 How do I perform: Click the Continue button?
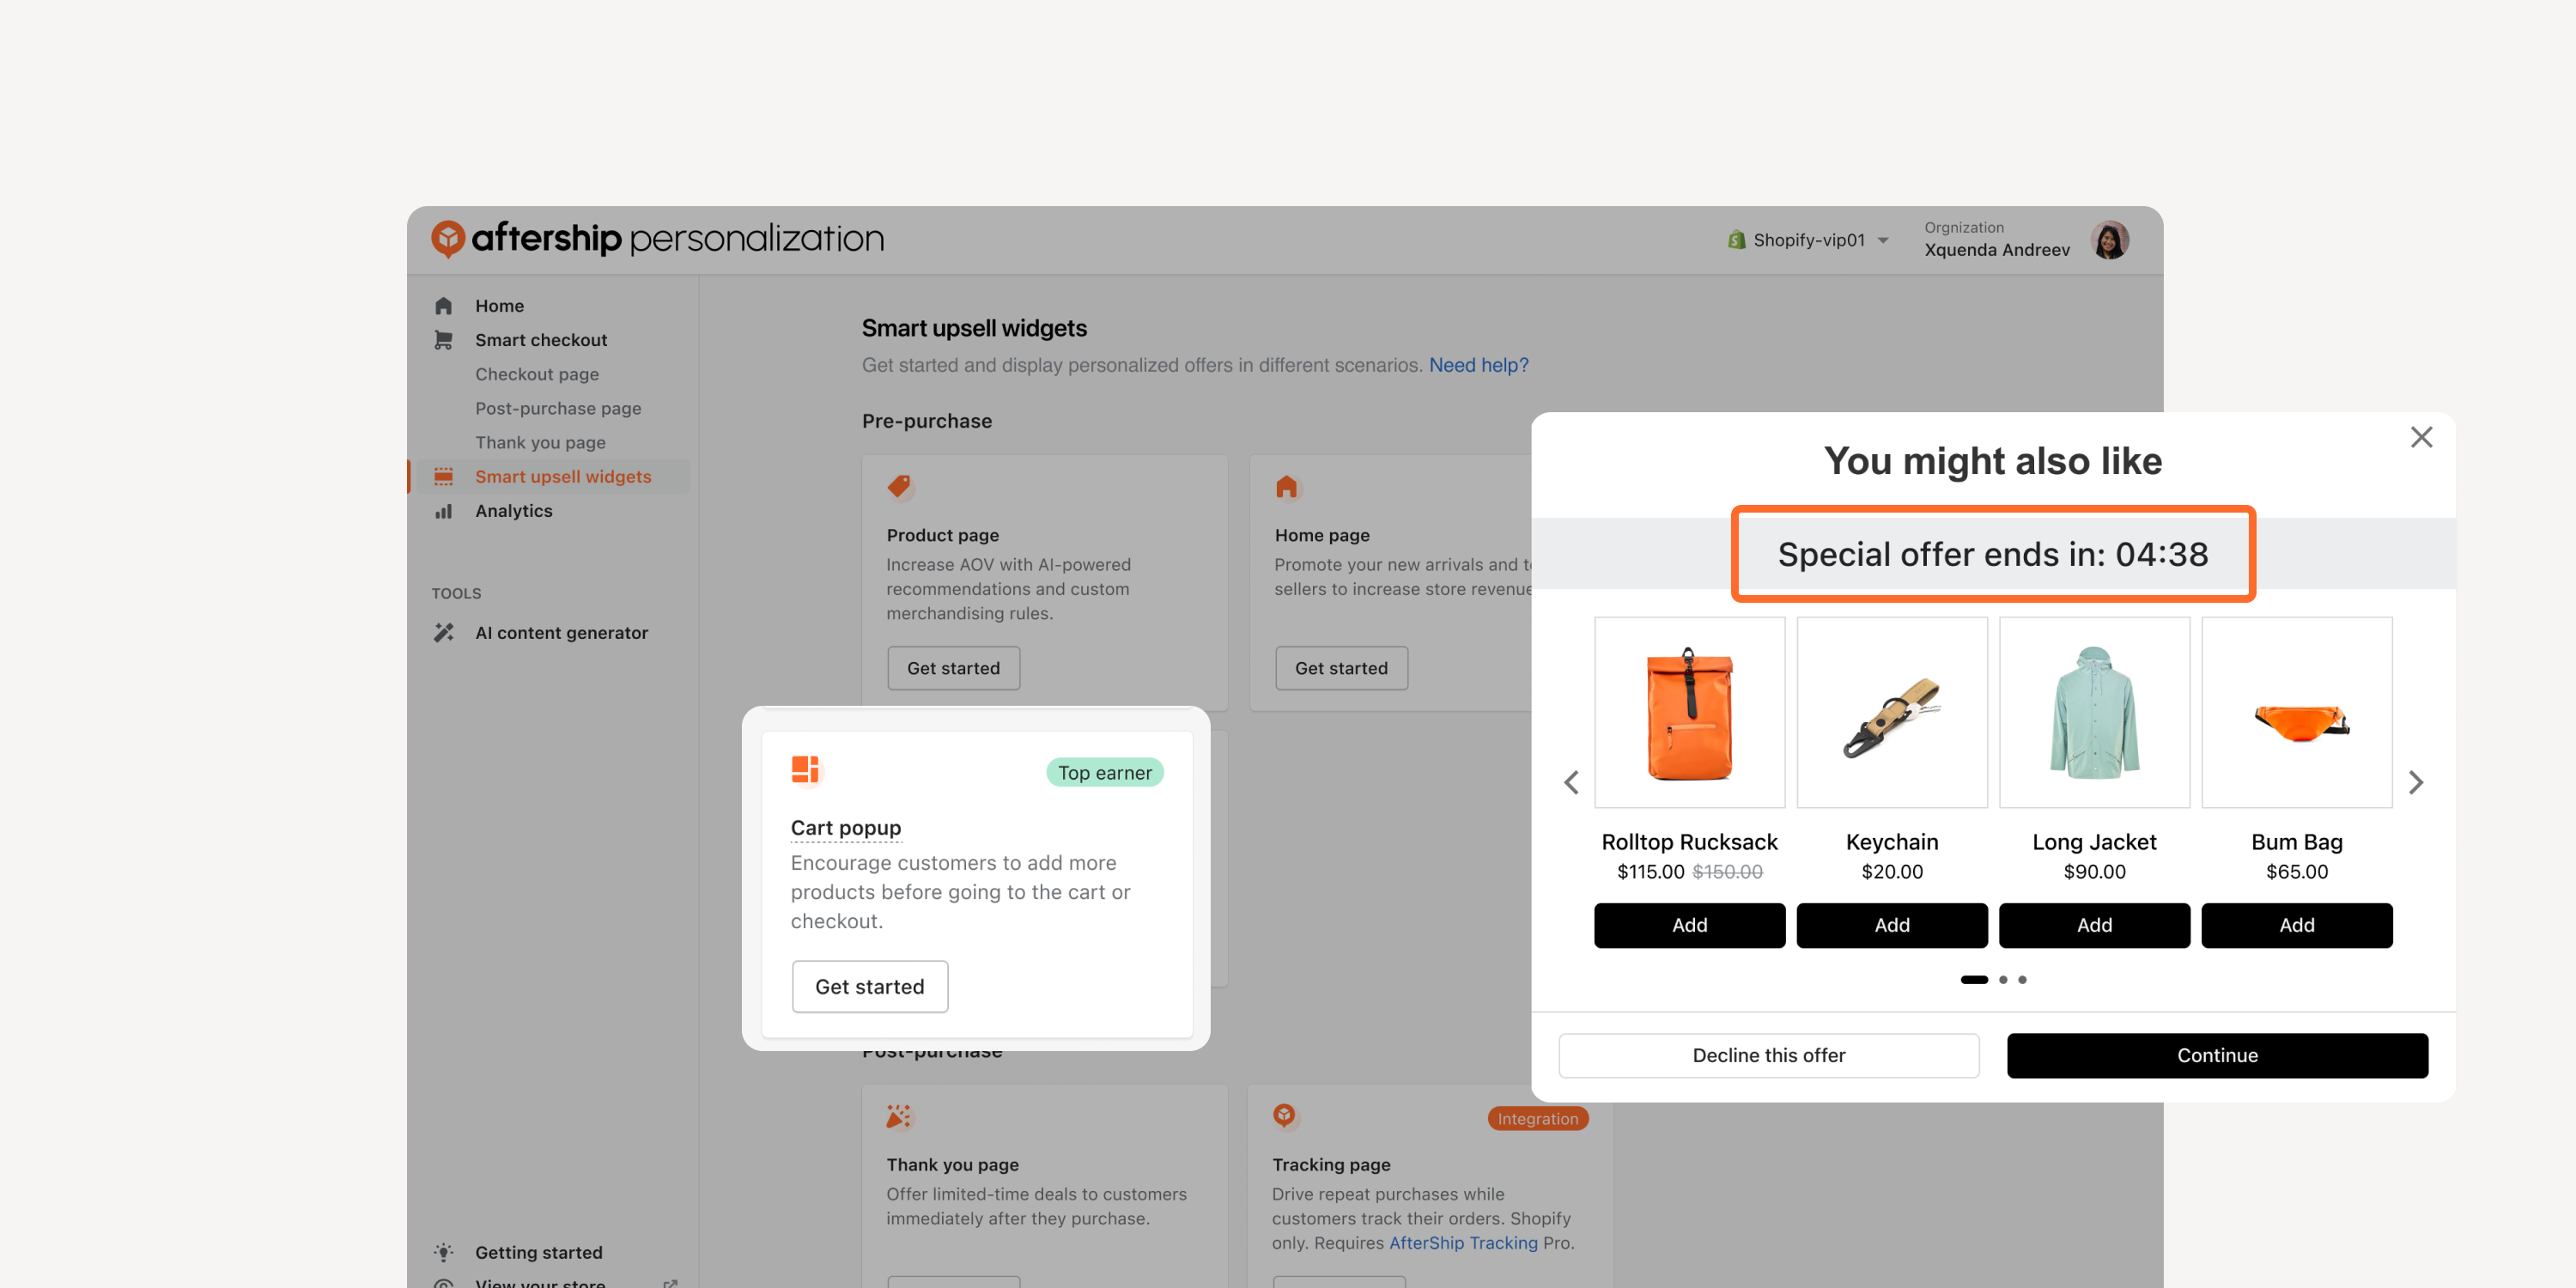2217,1055
